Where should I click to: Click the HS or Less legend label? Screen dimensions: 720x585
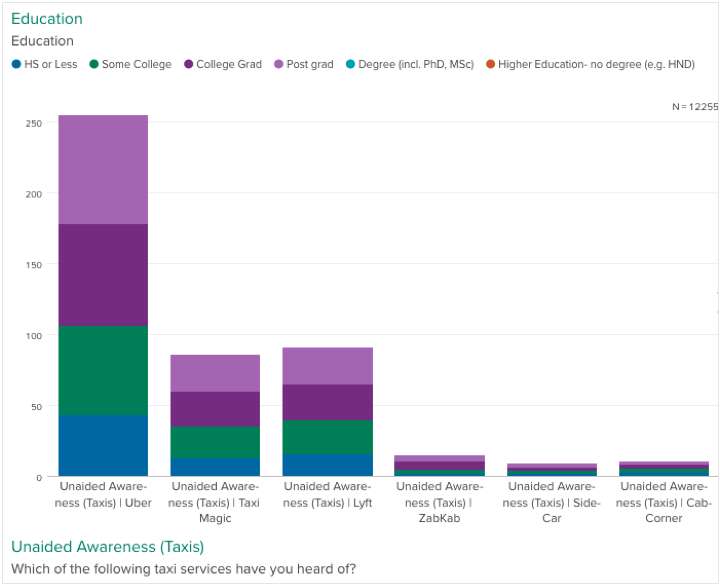tap(51, 64)
